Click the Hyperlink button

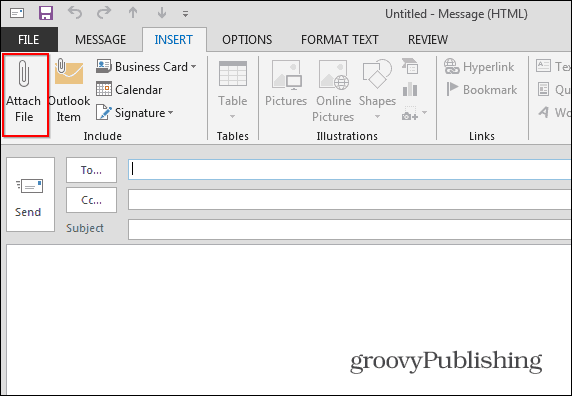coord(479,67)
